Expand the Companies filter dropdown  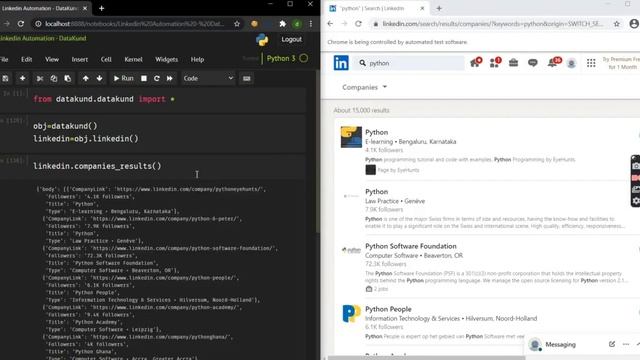point(364,87)
